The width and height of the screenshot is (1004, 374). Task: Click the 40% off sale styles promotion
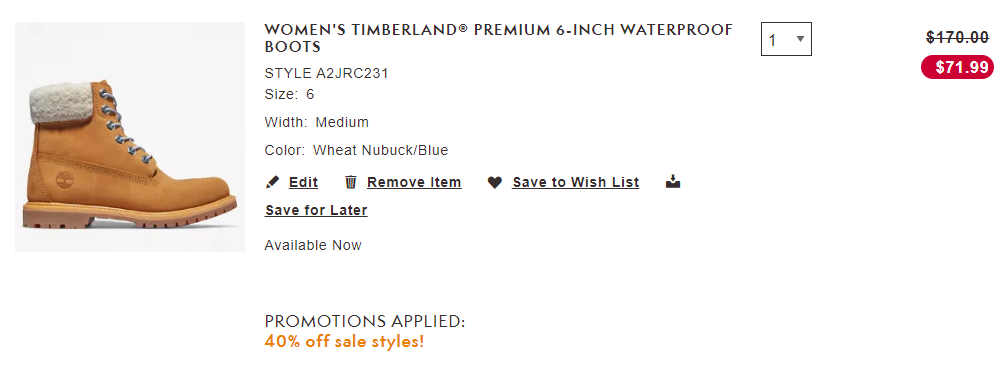pyautogui.click(x=344, y=341)
